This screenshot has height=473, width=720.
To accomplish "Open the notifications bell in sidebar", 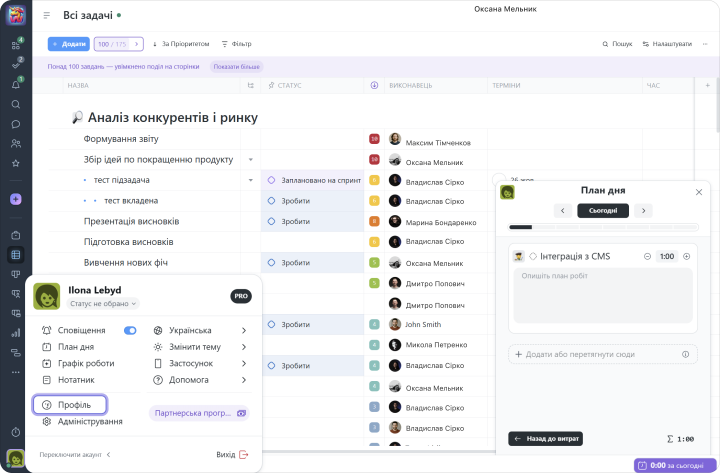I will click(x=15, y=85).
